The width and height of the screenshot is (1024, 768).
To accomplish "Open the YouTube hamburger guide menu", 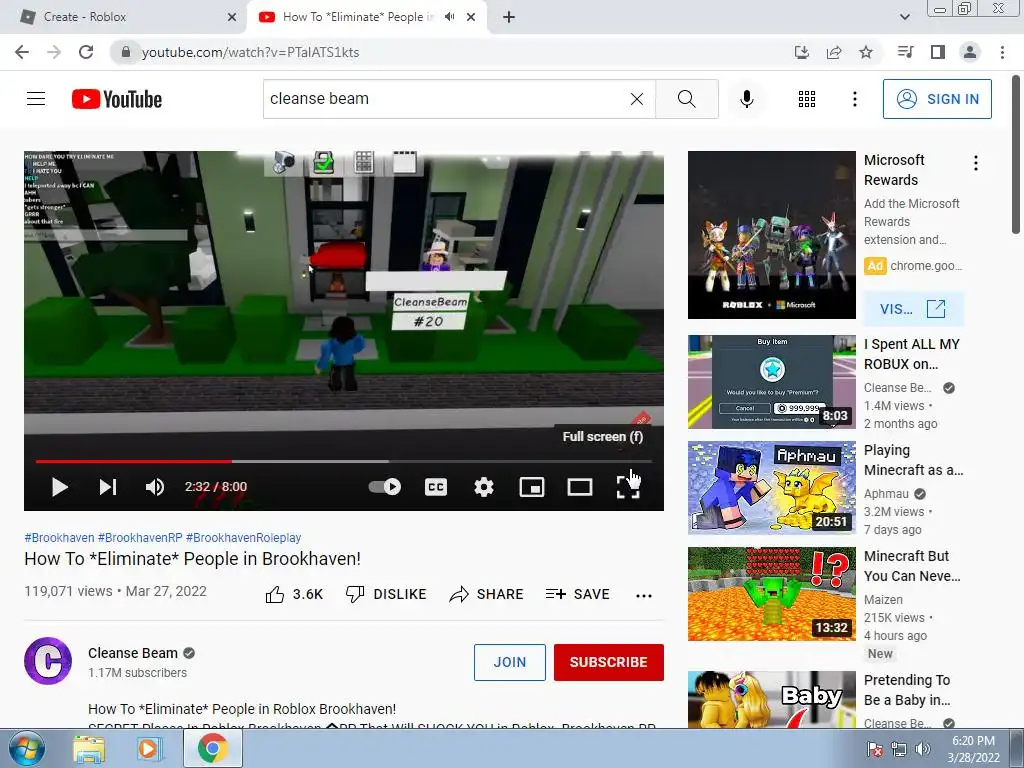I will point(36,99).
